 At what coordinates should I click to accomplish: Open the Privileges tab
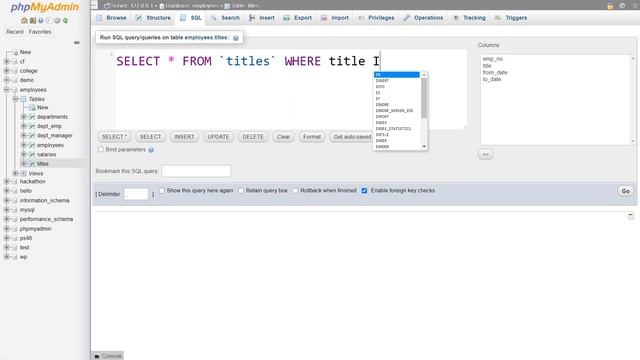pyautogui.click(x=376, y=18)
